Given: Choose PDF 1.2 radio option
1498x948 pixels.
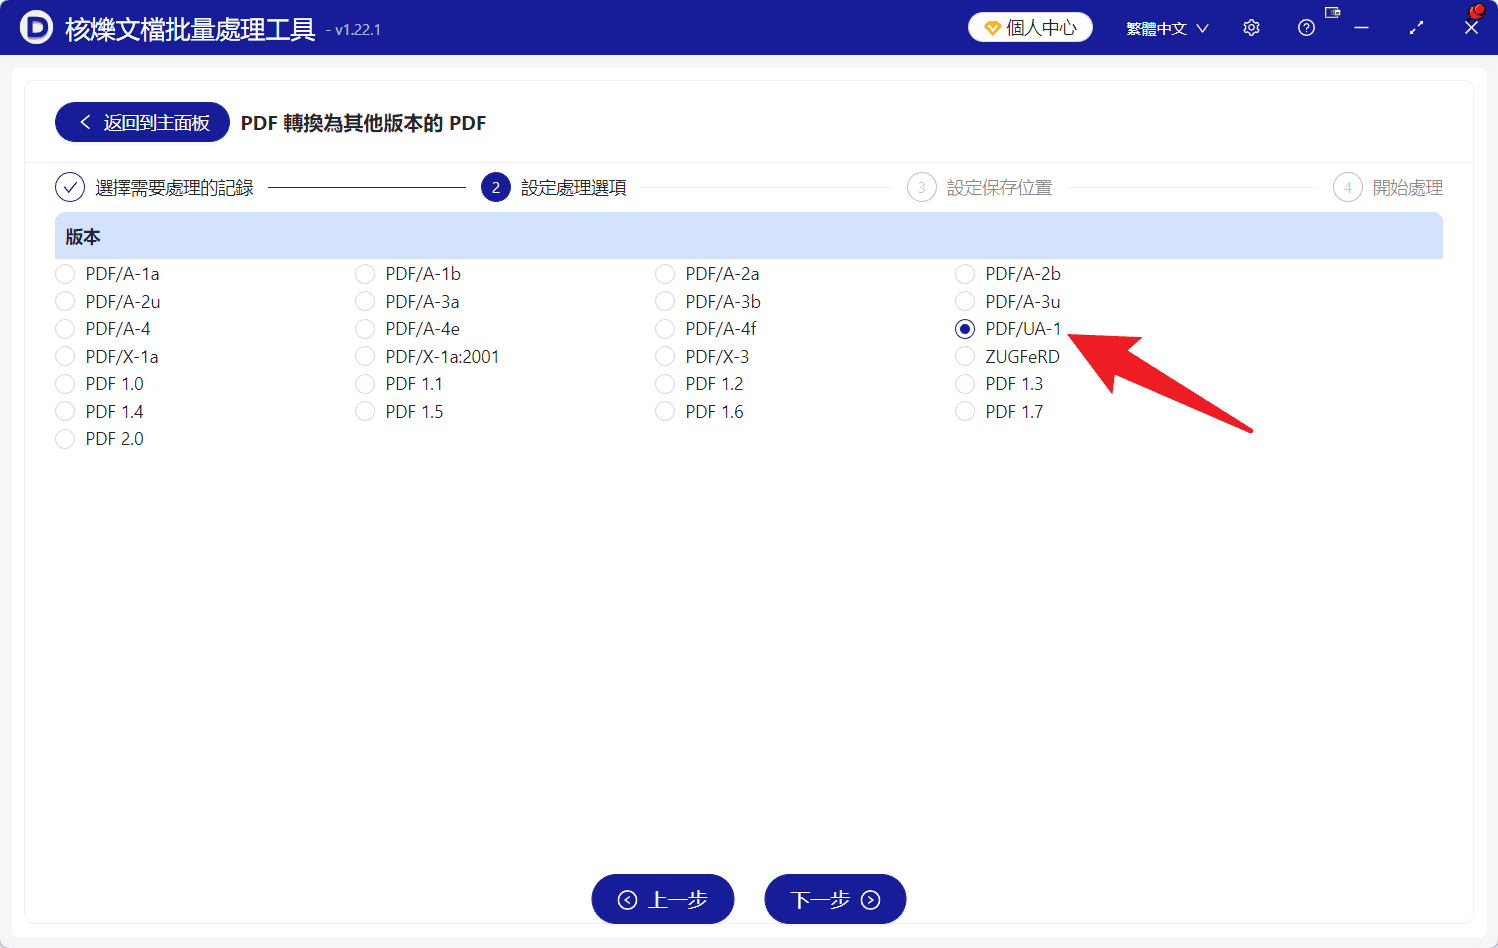Looking at the screenshot, I should coord(665,384).
